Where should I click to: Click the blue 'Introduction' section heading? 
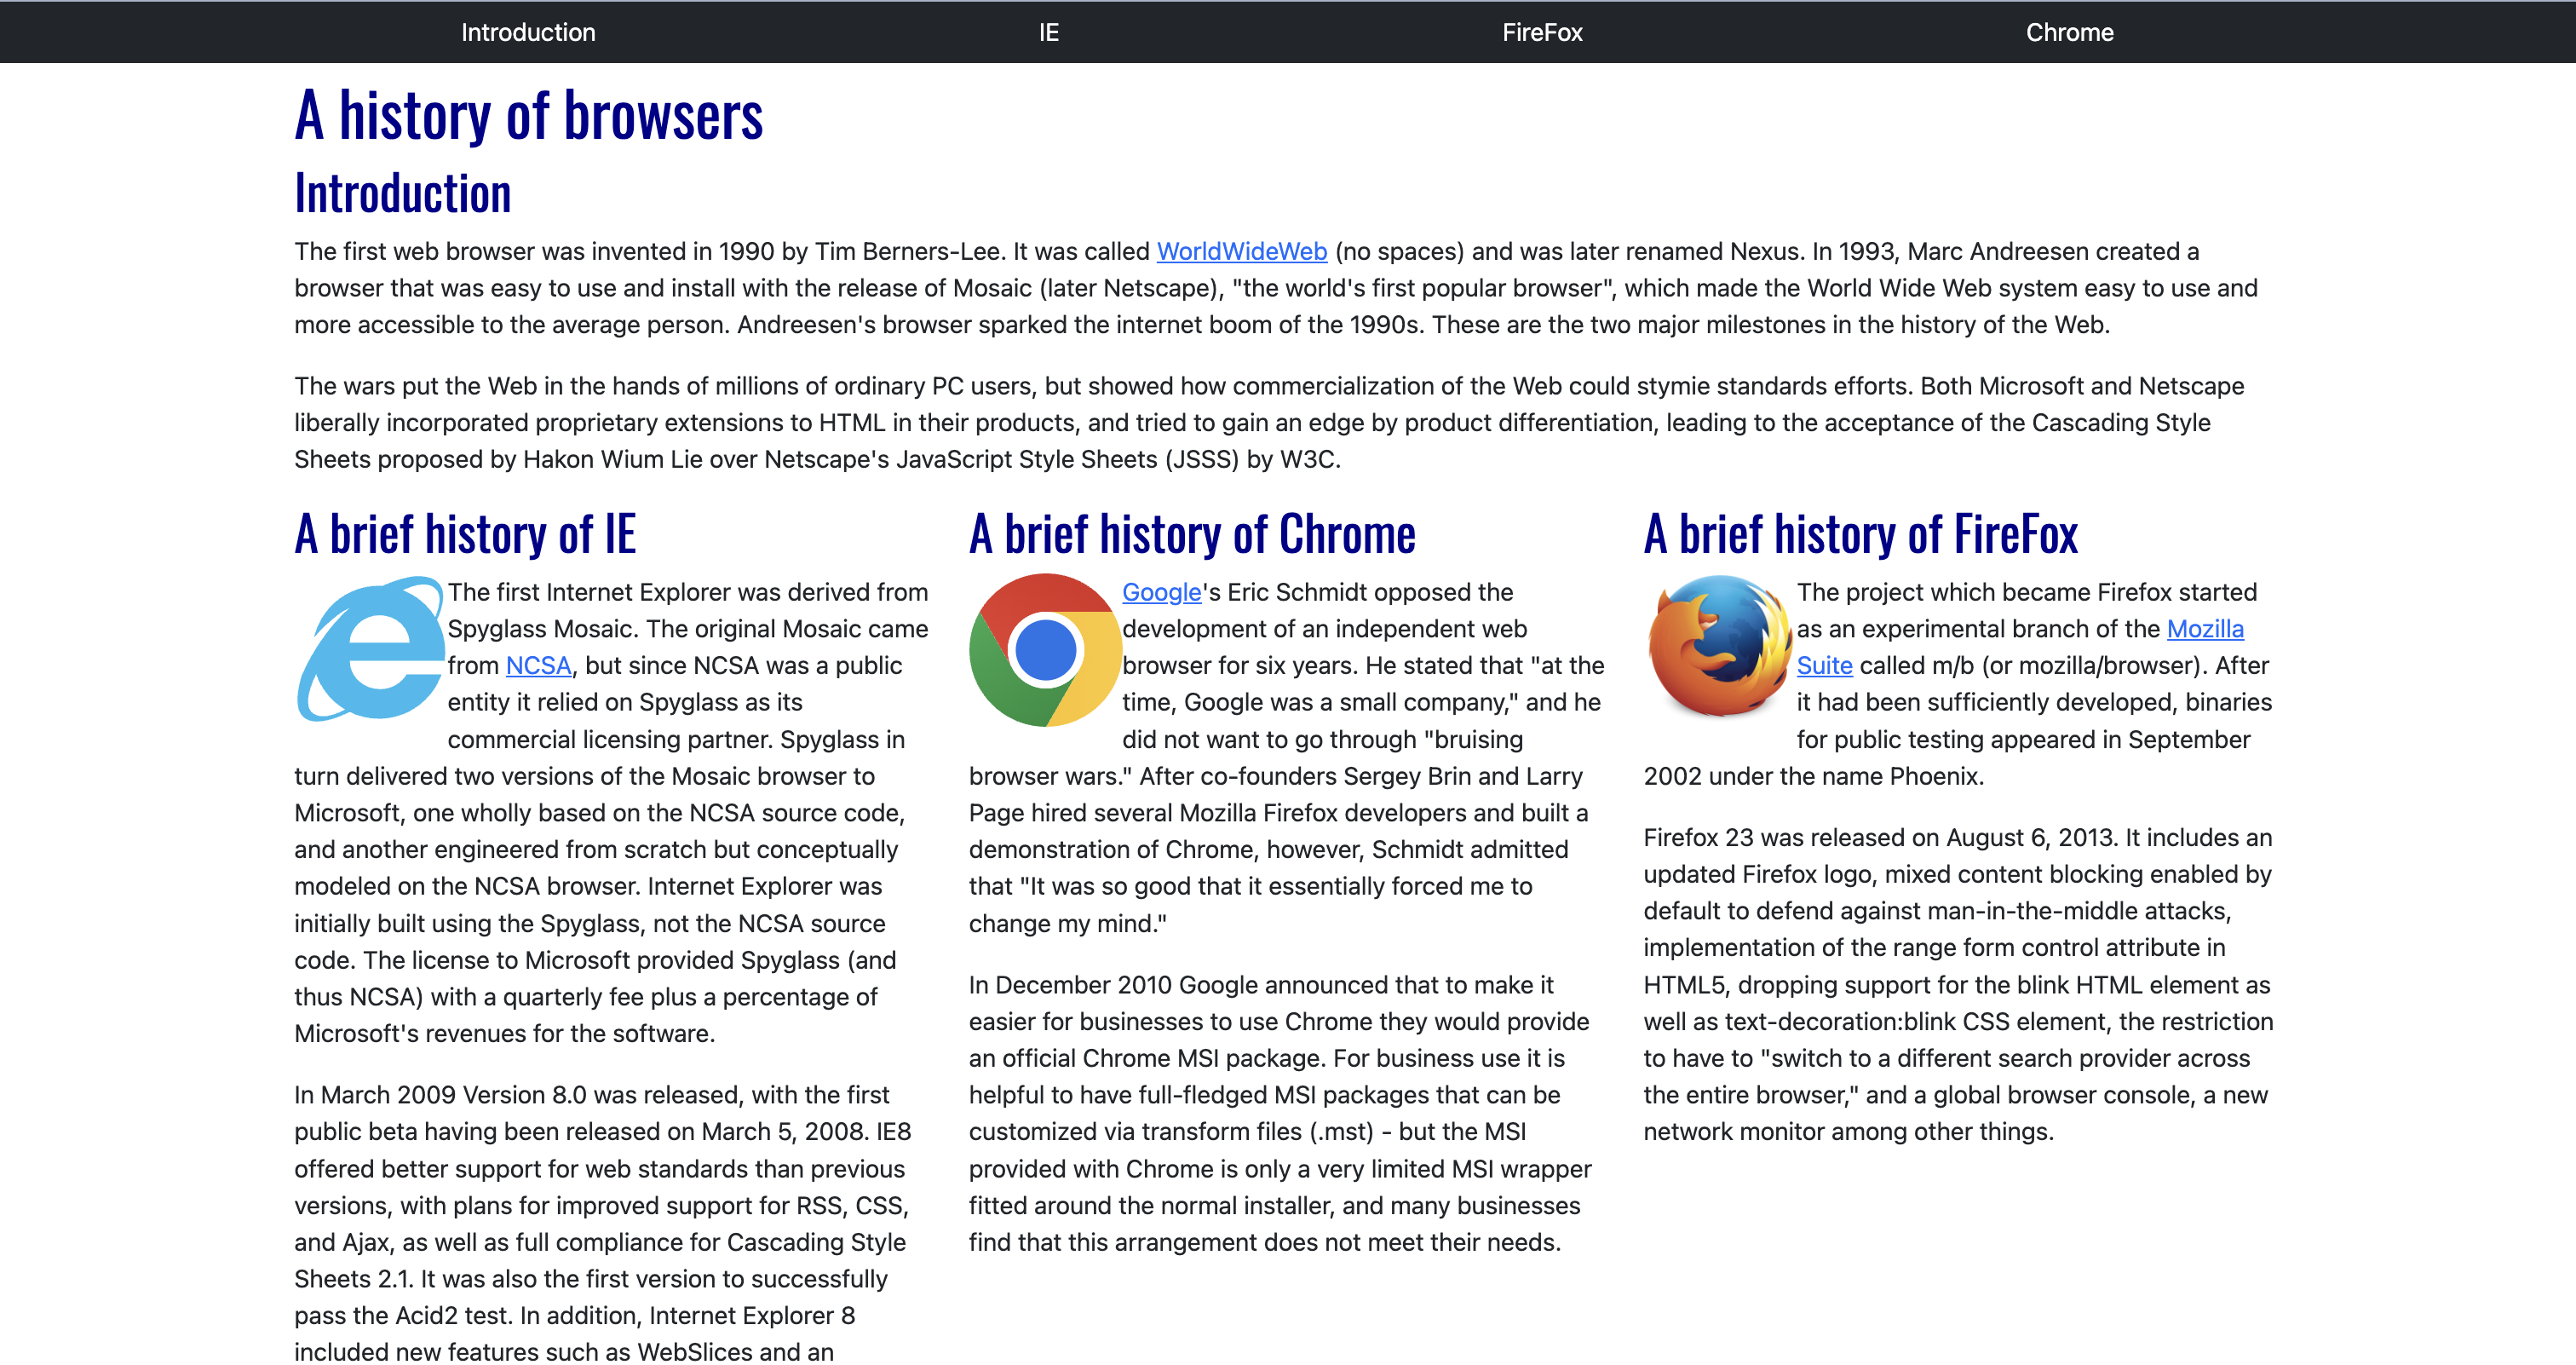point(402,192)
